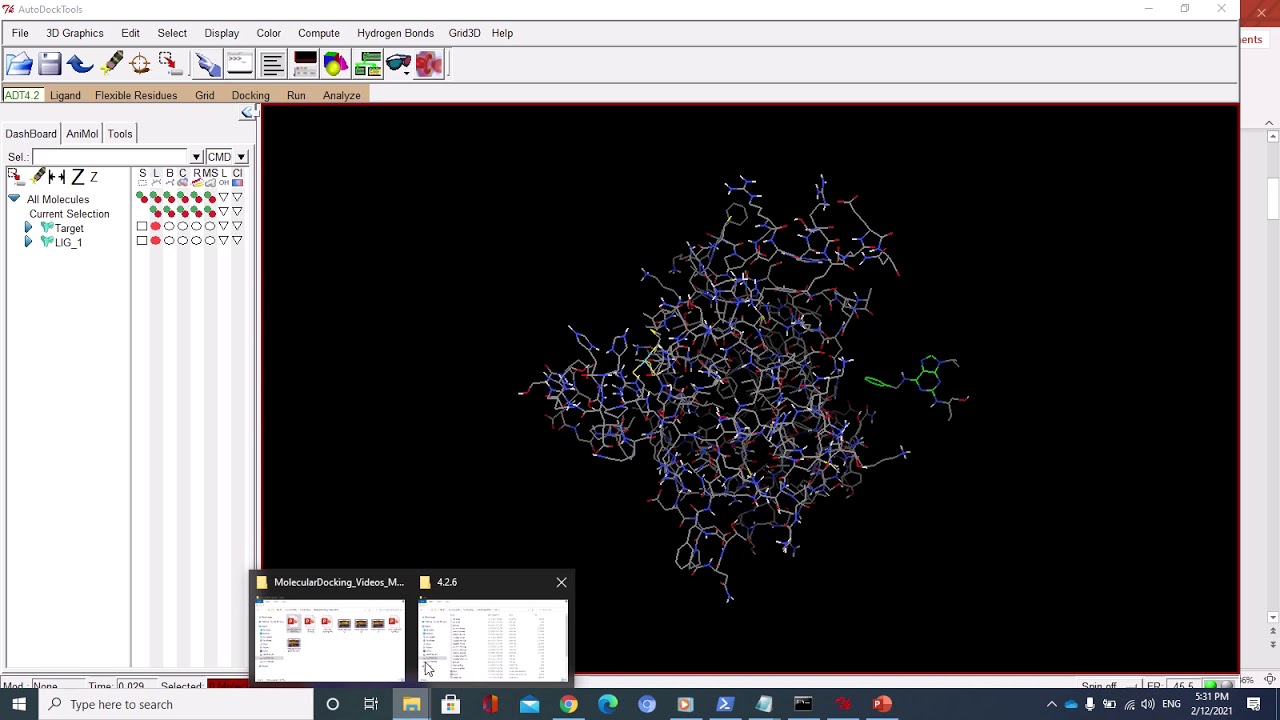Switch to the AniMol tab
This screenshot has width=1280, height=720.
(82, 134)
